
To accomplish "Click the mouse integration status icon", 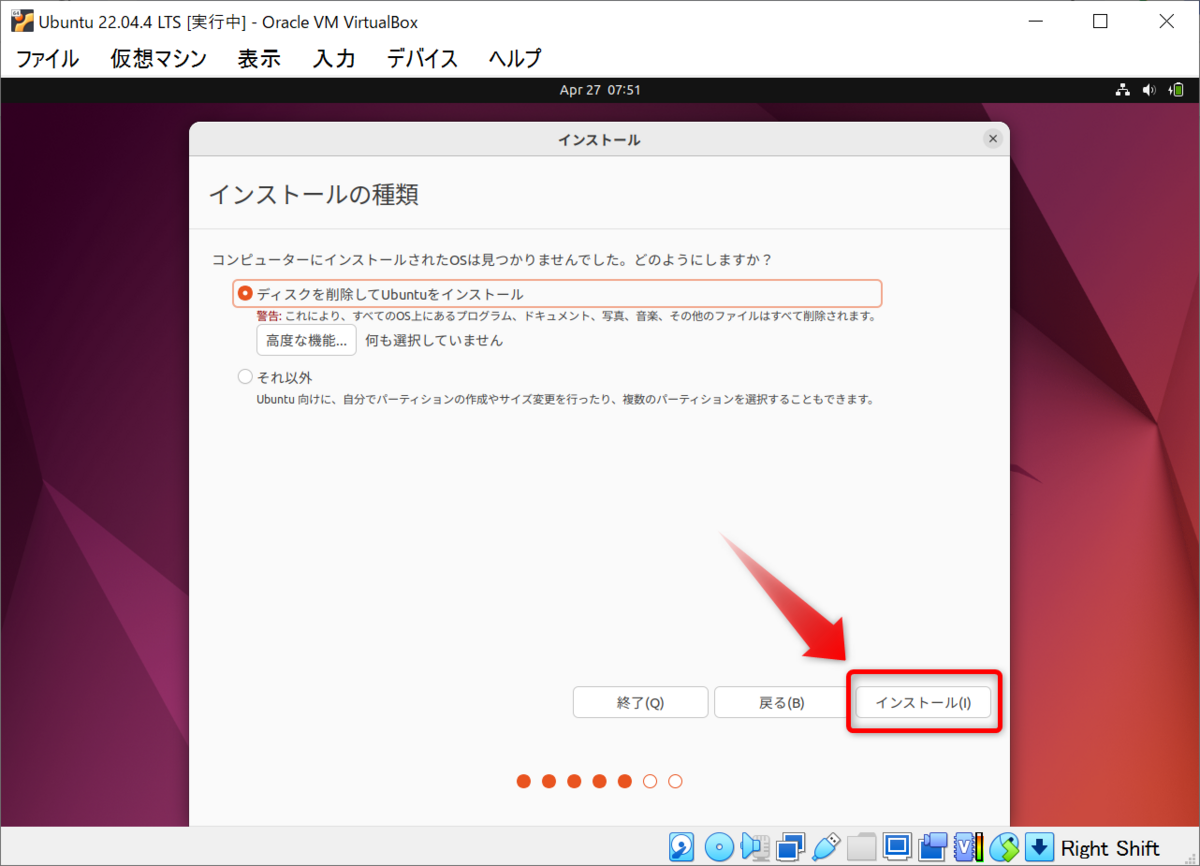I will pos(1005,847).
